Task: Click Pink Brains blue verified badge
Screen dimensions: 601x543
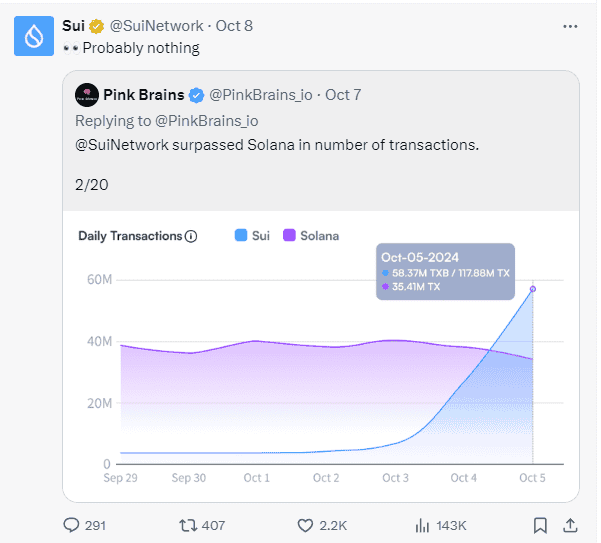Action: (x=196, y=95)
